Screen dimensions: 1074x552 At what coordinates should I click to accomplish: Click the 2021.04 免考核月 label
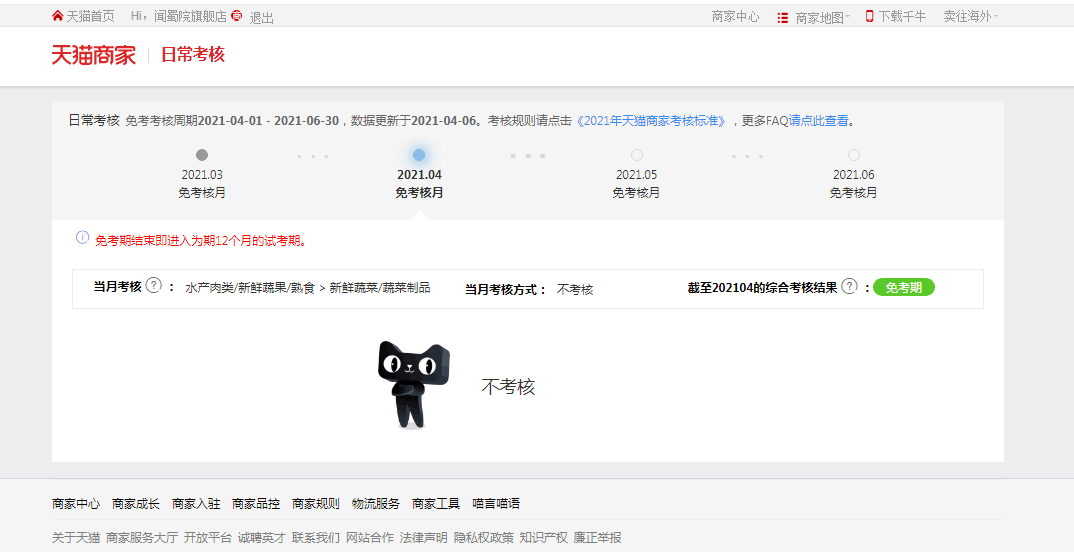click(419, 193)
